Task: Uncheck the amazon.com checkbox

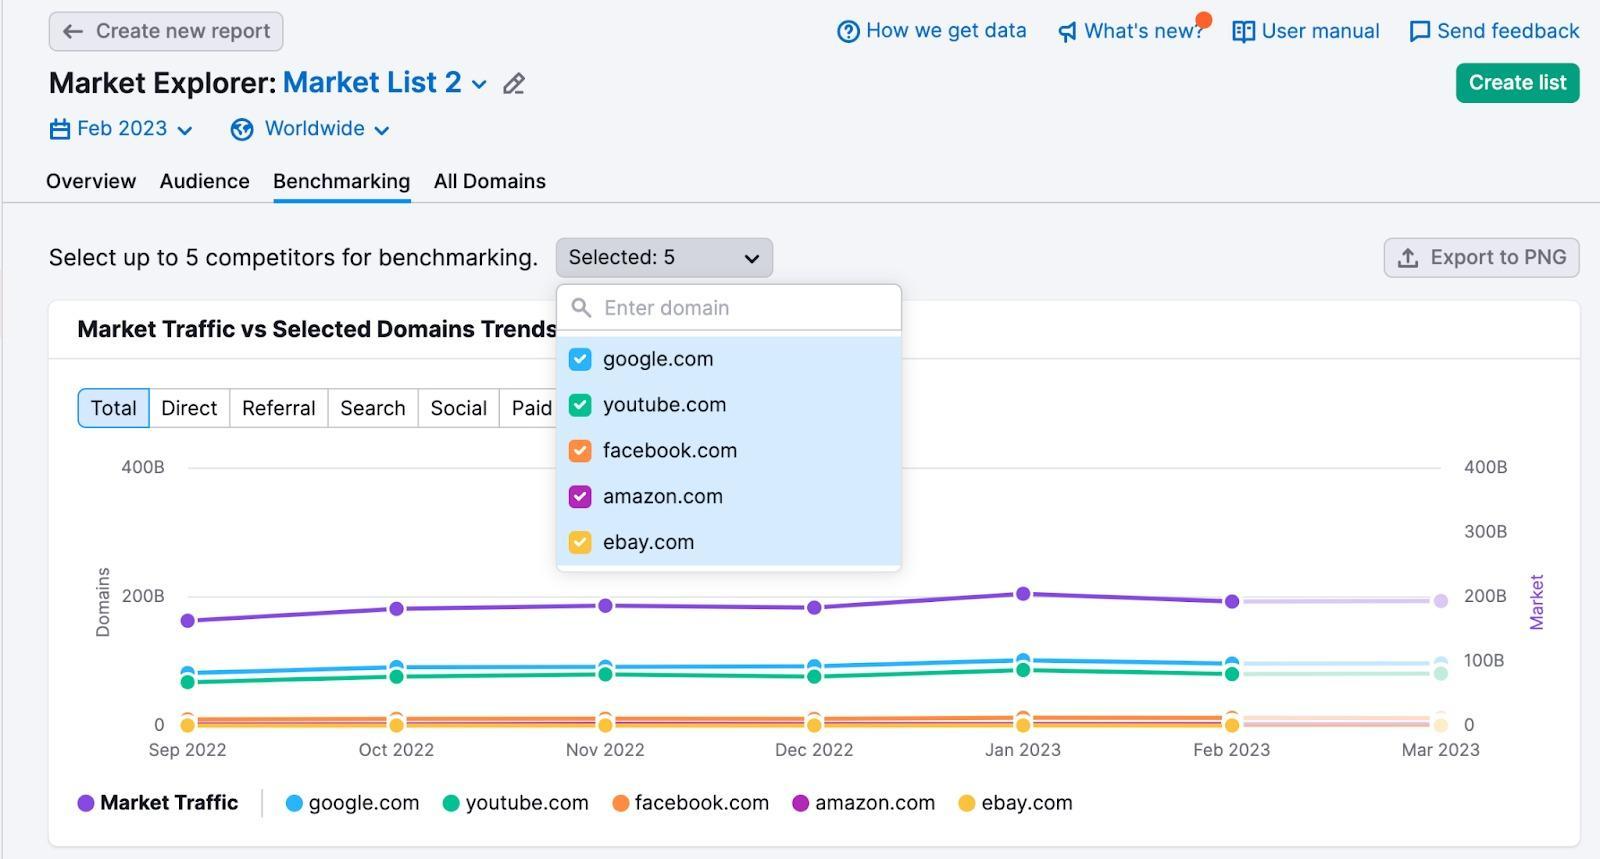Action: (x=580, y=497)
